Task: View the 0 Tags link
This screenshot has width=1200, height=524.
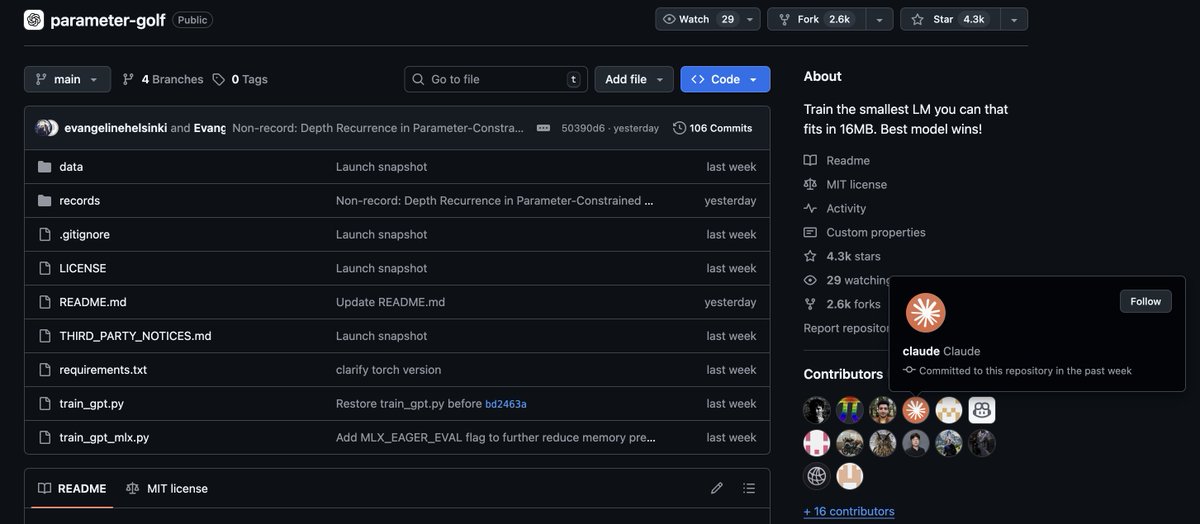Action: (240, 79)
